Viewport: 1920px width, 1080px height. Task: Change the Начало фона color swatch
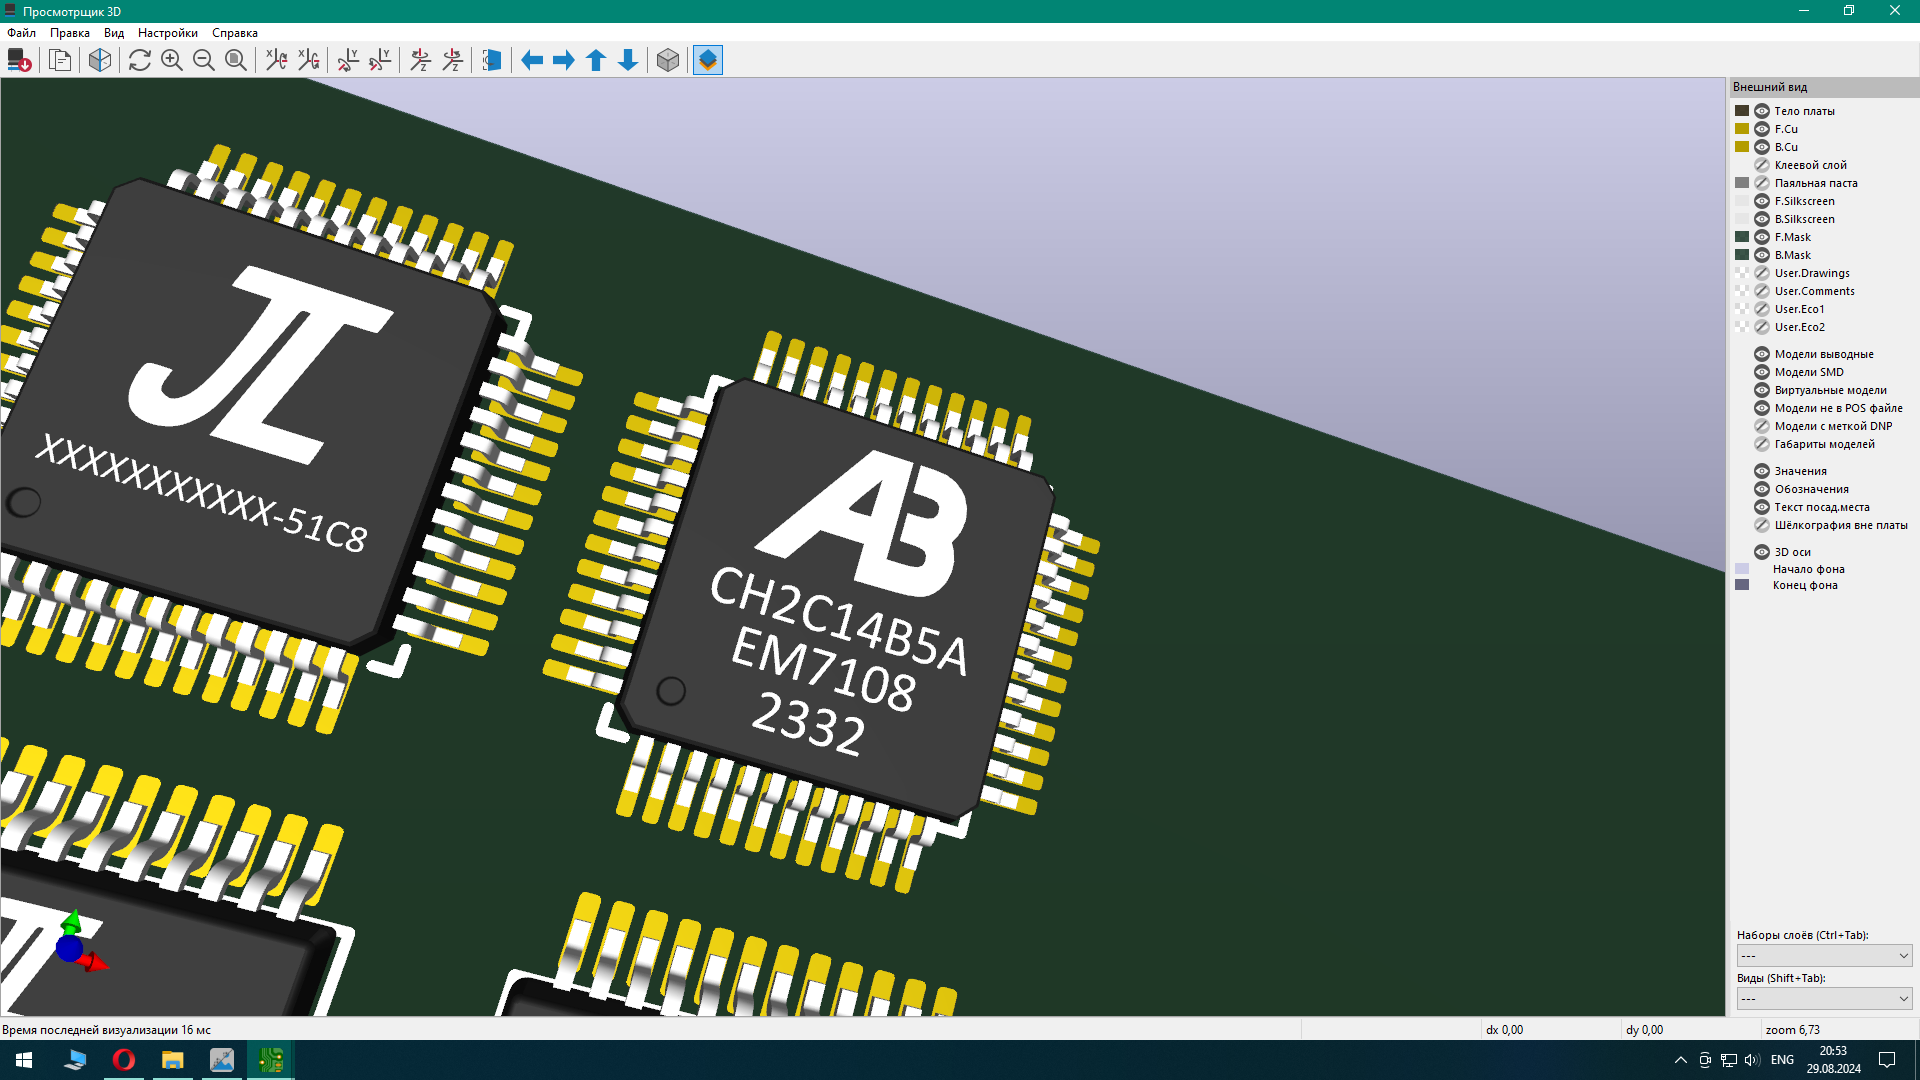(1742, 569)
